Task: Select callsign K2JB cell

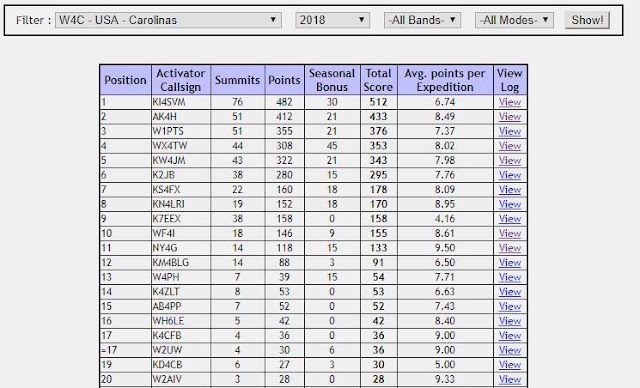Action: click(x=181, y=175)
